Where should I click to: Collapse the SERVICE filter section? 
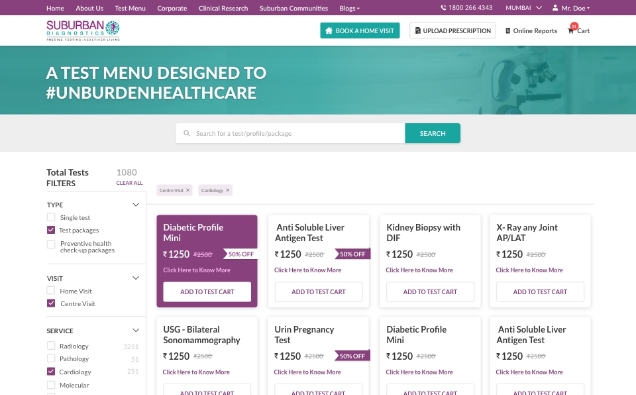pos(136,331)
